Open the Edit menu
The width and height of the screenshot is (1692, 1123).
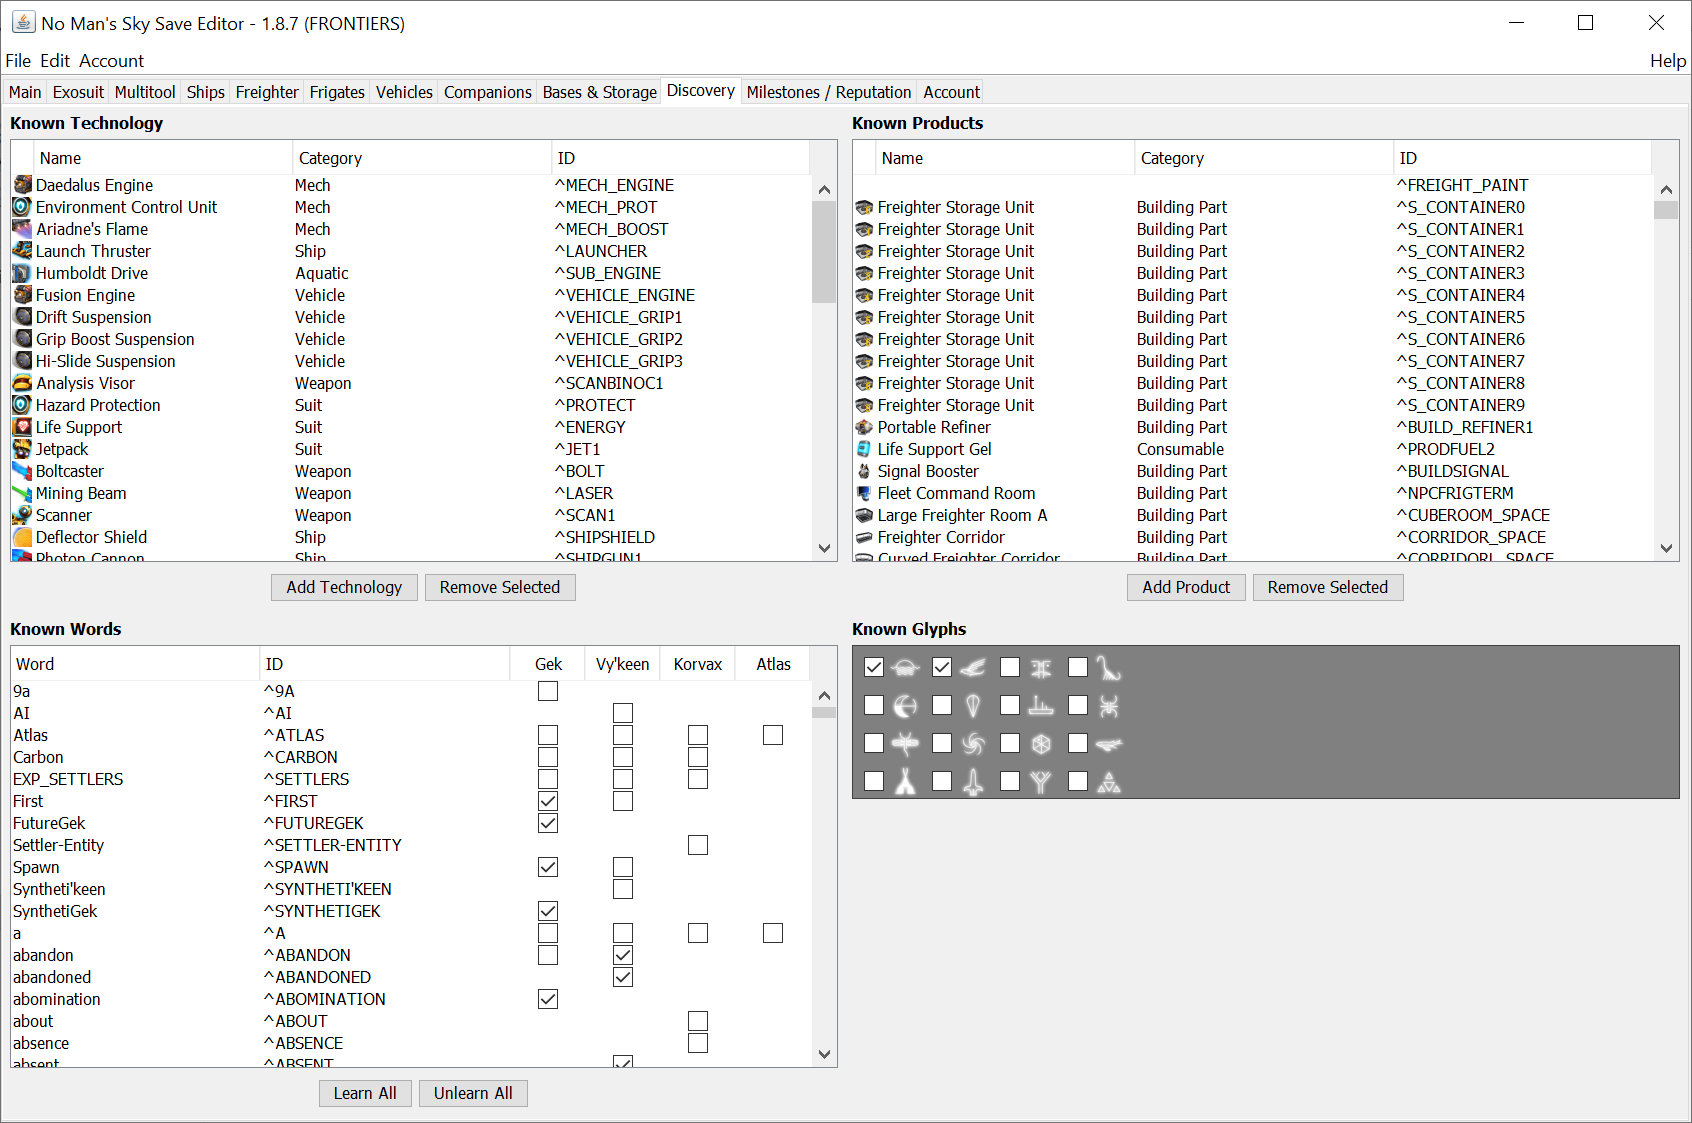tap(55, 61)
